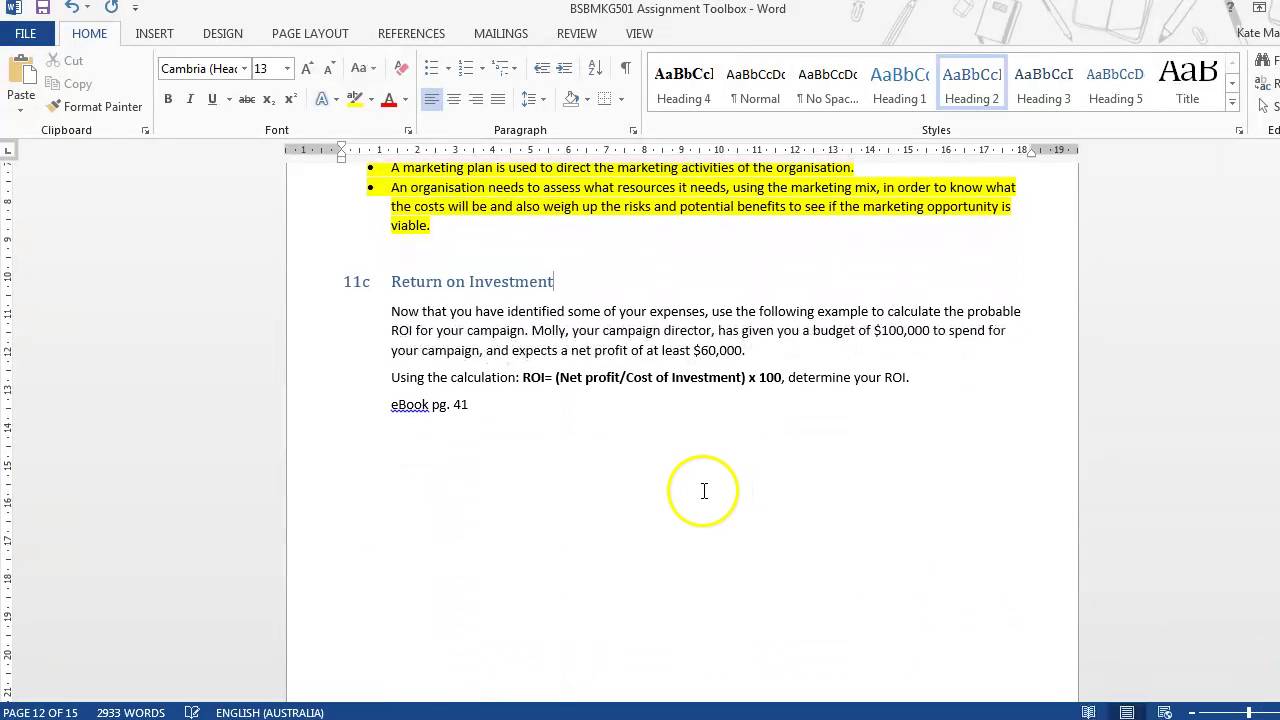Click the red Font Color button
Image resolution: width=1280 pixels, height=720 pixels.
pyautogui.click(x=389, y=99)
